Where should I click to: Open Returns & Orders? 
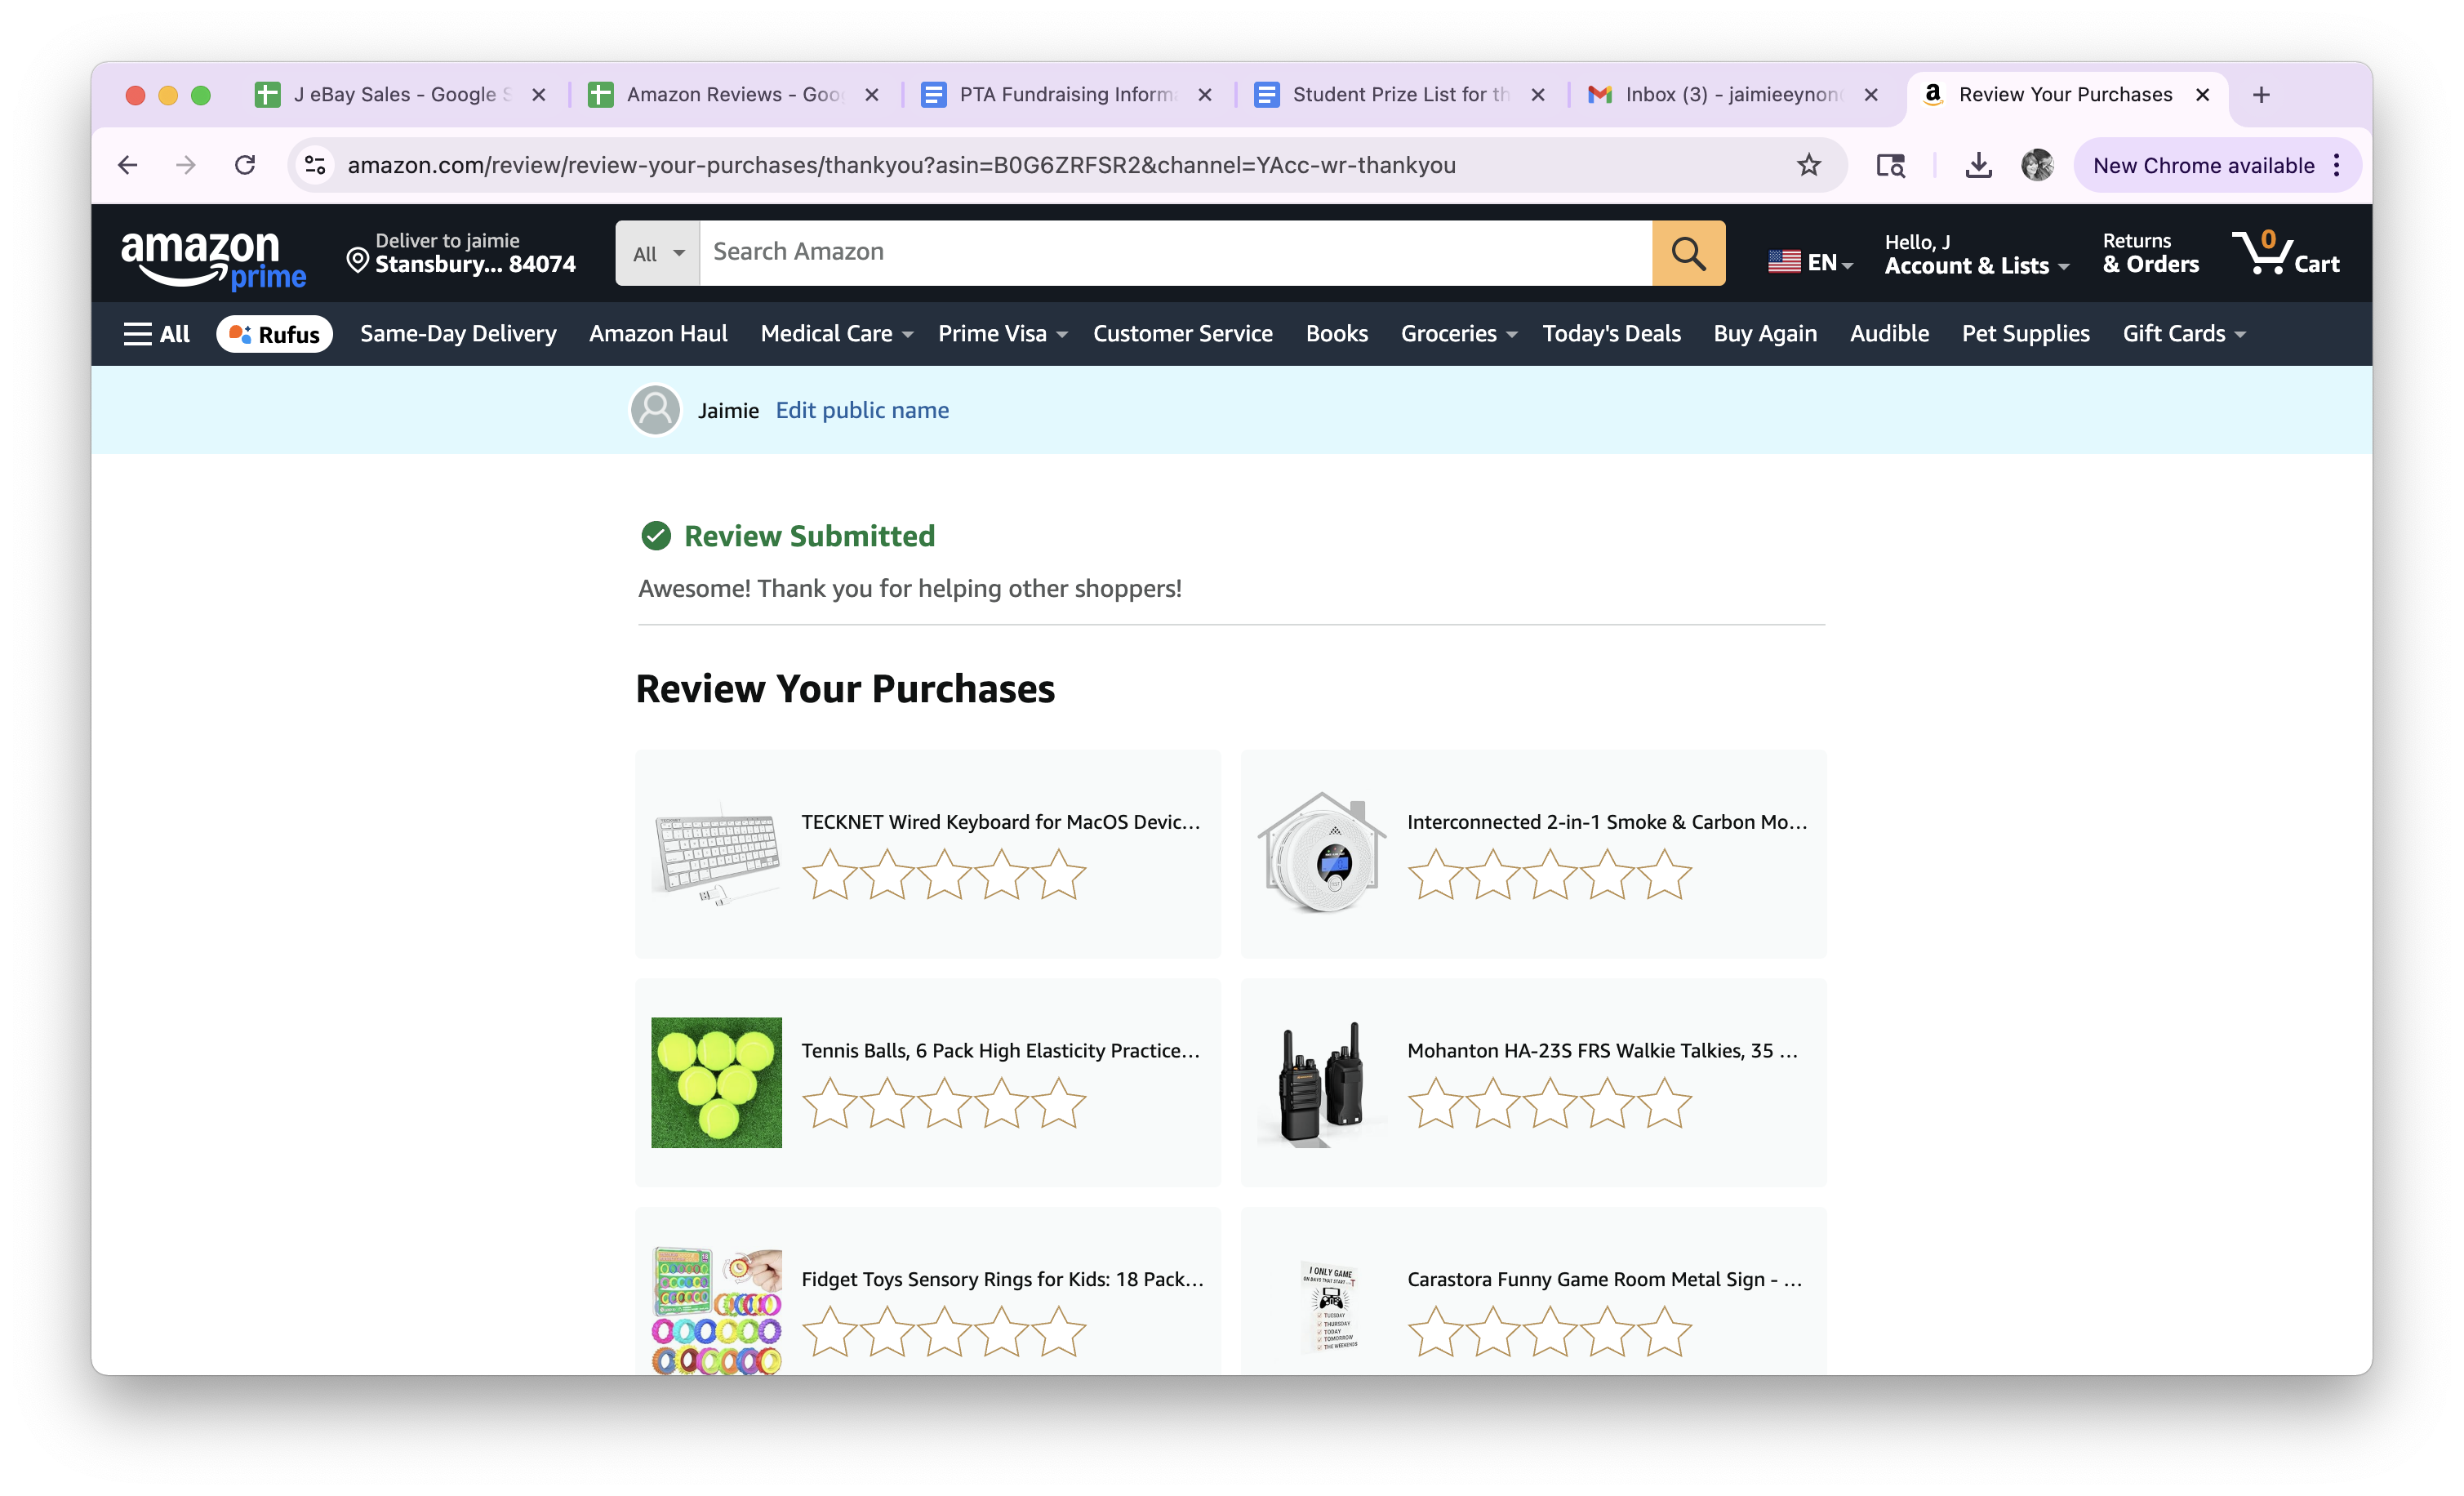coord(2150,254)
